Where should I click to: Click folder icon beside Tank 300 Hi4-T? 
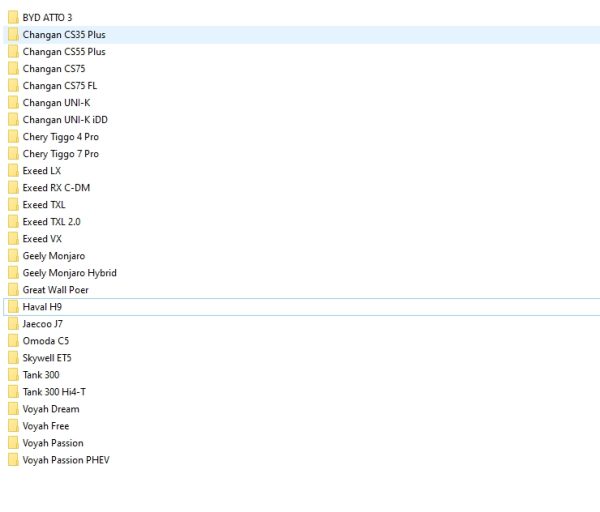click(13, 392)
